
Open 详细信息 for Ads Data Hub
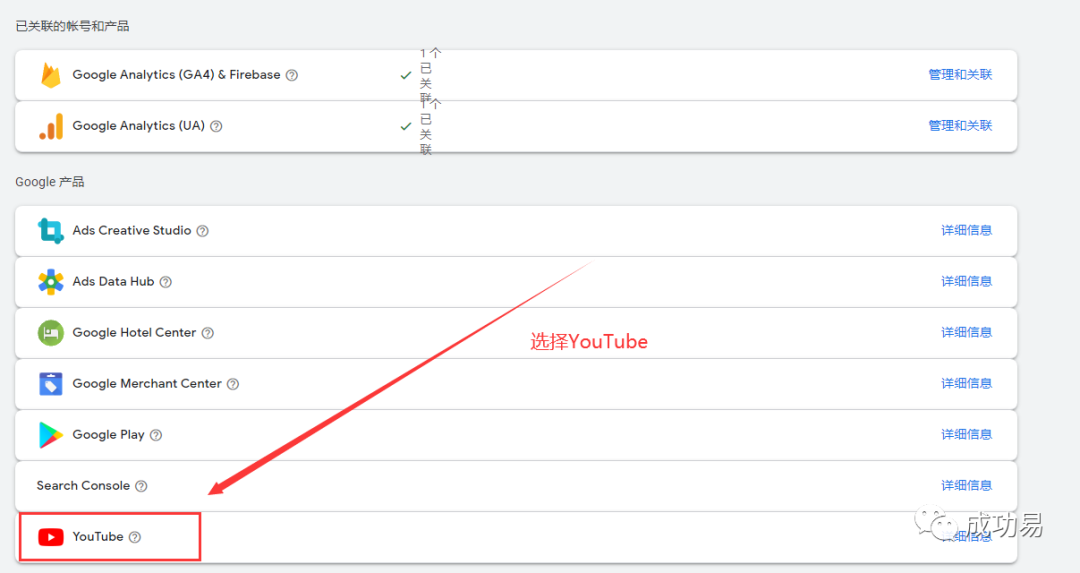click(966, 281)
